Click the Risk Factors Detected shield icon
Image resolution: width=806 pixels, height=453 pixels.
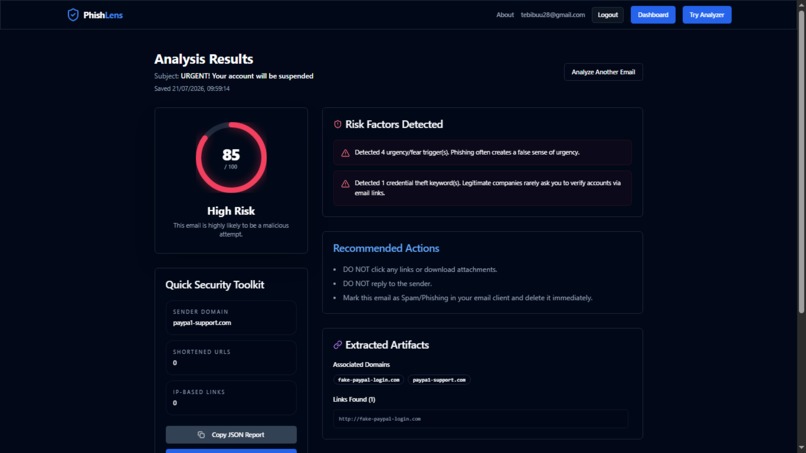coord(337,124)
